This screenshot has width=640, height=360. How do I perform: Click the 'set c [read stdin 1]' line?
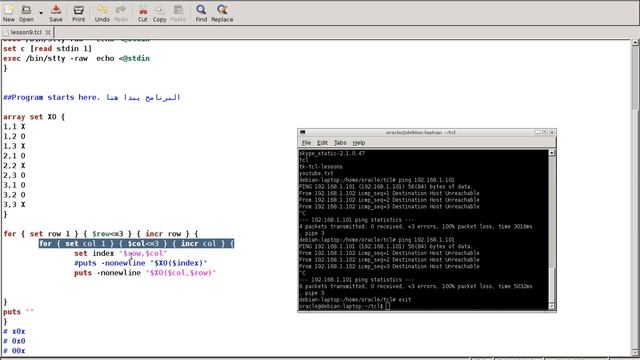pos(47,49)
